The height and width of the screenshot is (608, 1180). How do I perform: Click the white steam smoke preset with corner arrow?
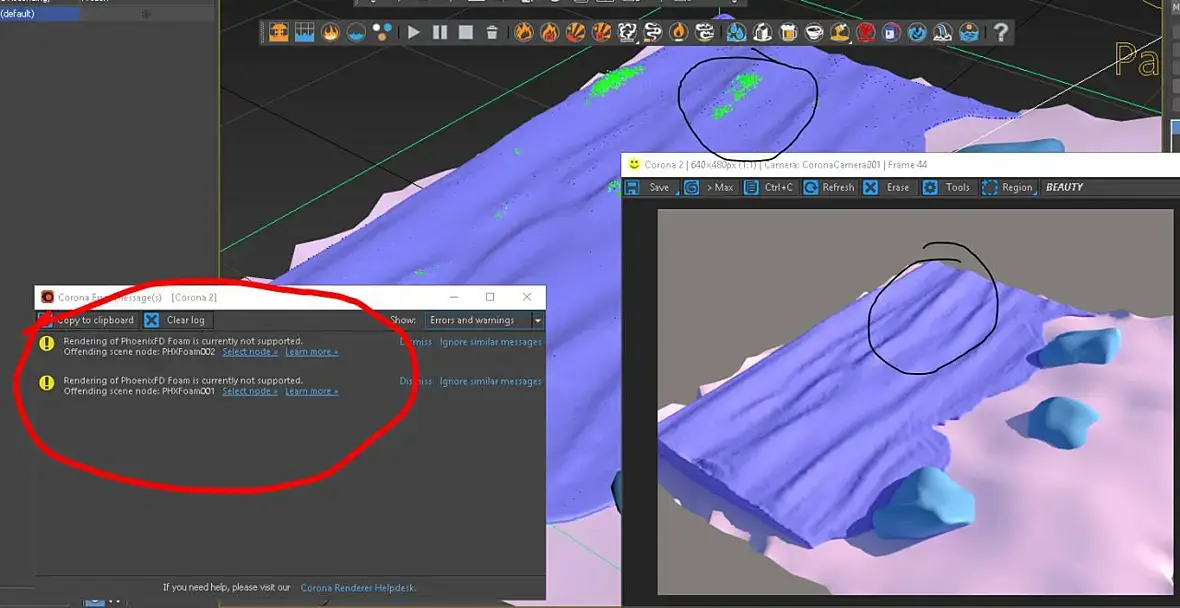coord(627,32)
